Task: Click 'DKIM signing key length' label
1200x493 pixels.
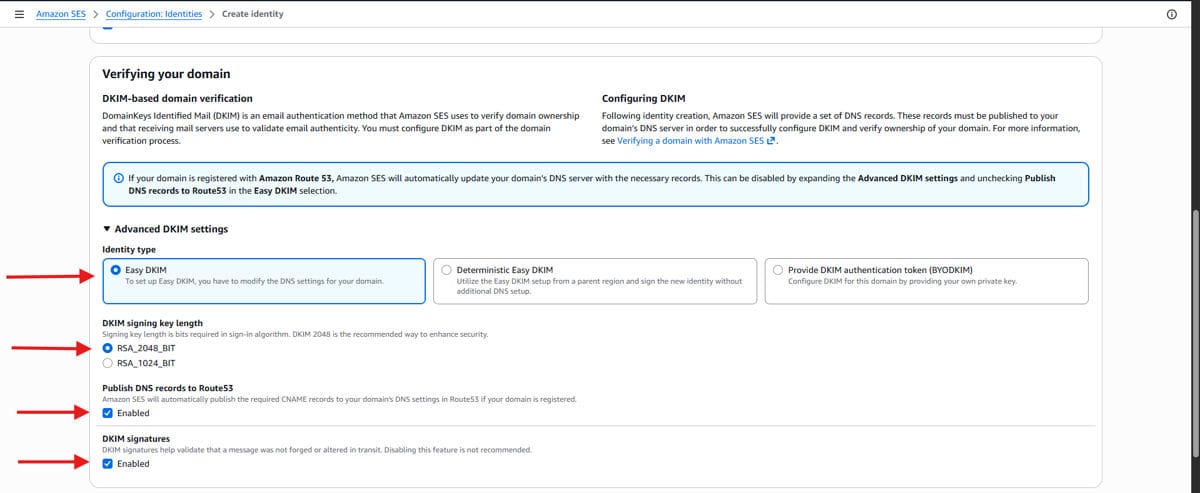Action: [153, 323]
